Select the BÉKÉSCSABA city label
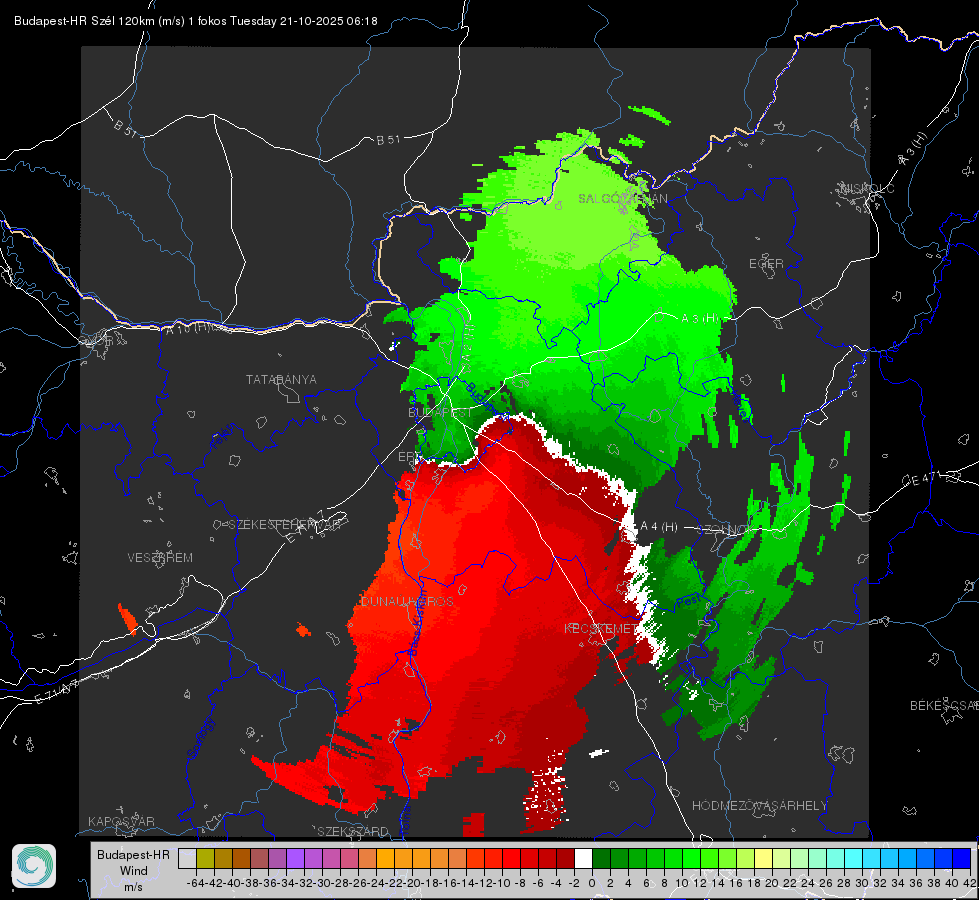979x900 pixels. pos(944,706)
